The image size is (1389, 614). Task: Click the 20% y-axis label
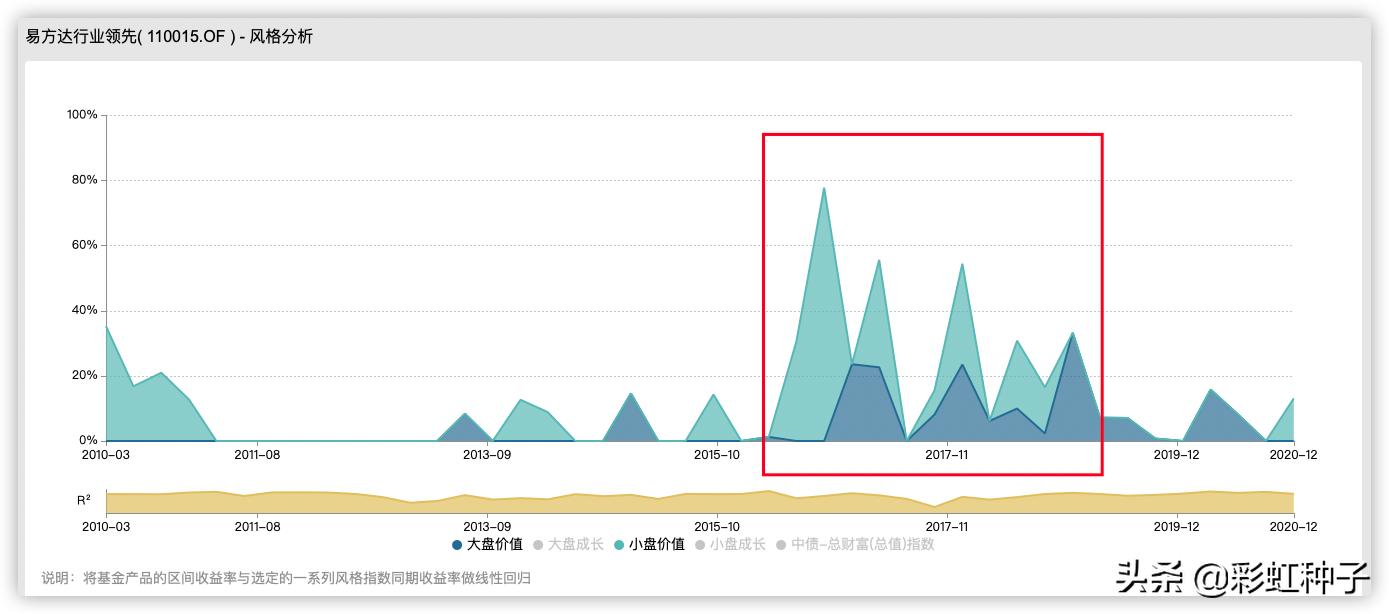pyautogui.click(x=85, y=376)
